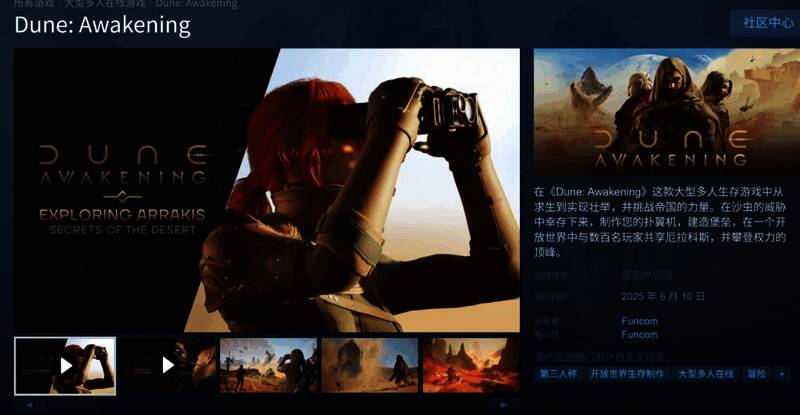
Task: Click the 第三人称 tag
Action: point(558,374)
